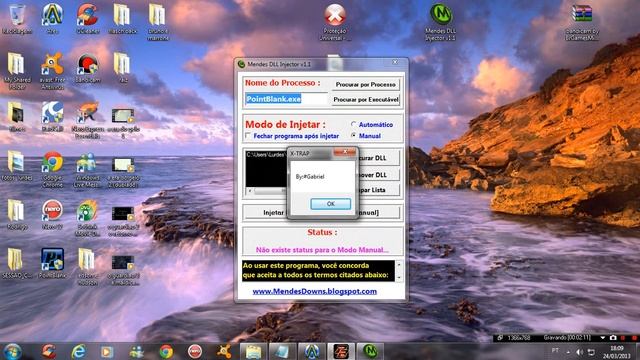The width and height of the screenshot is (640, 360).
Task: Open avast from the taskbar
Action: pyautogui.click(x=224, y=351)
